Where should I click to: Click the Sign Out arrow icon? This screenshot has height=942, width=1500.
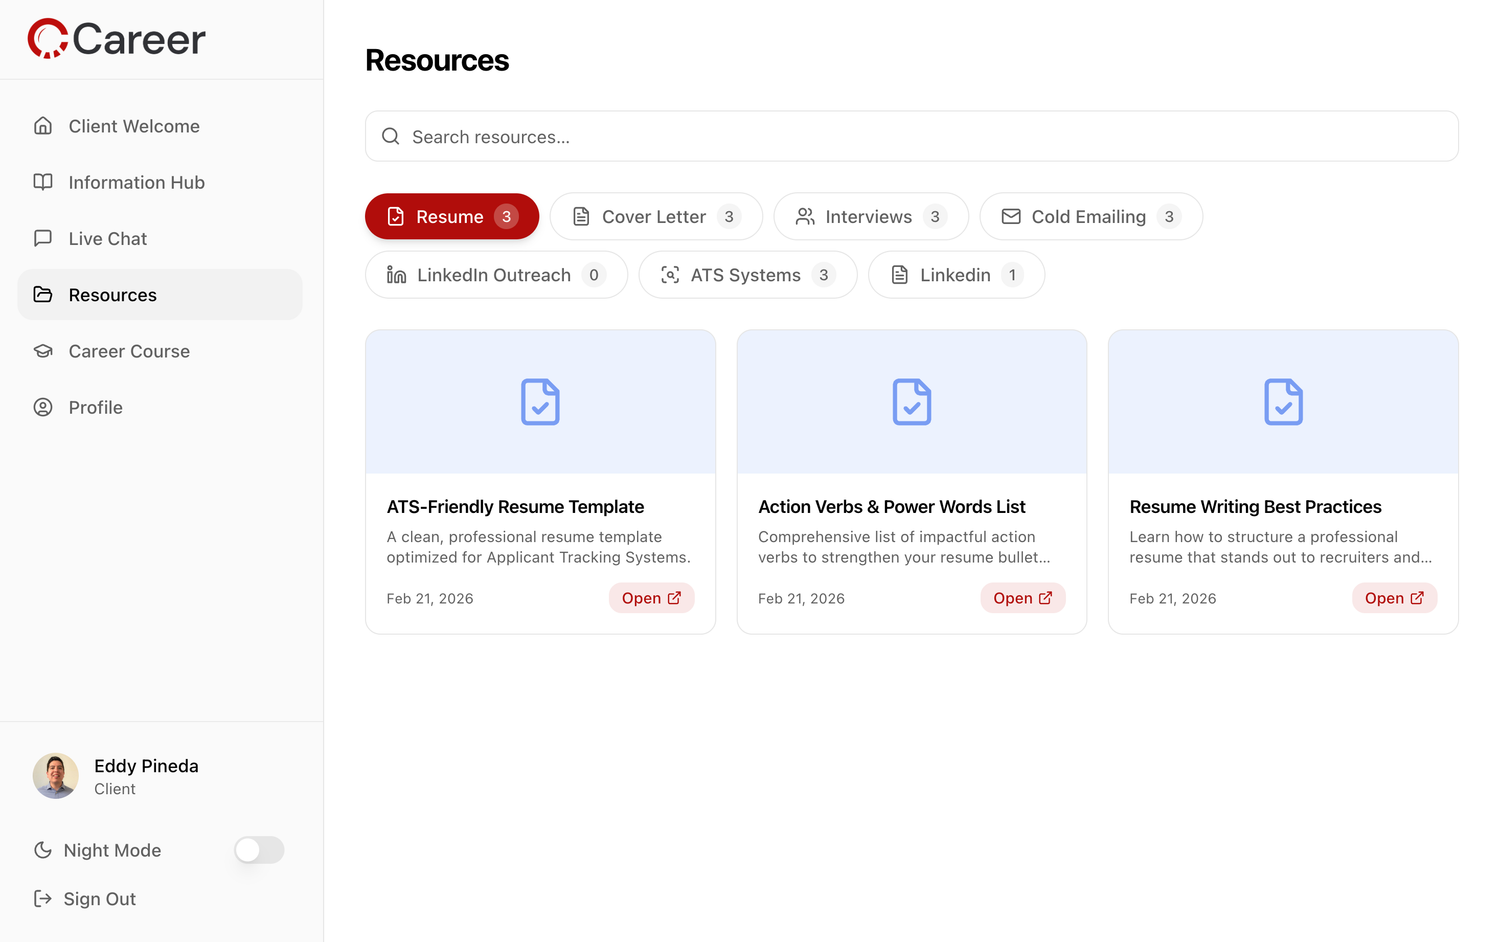43,898
